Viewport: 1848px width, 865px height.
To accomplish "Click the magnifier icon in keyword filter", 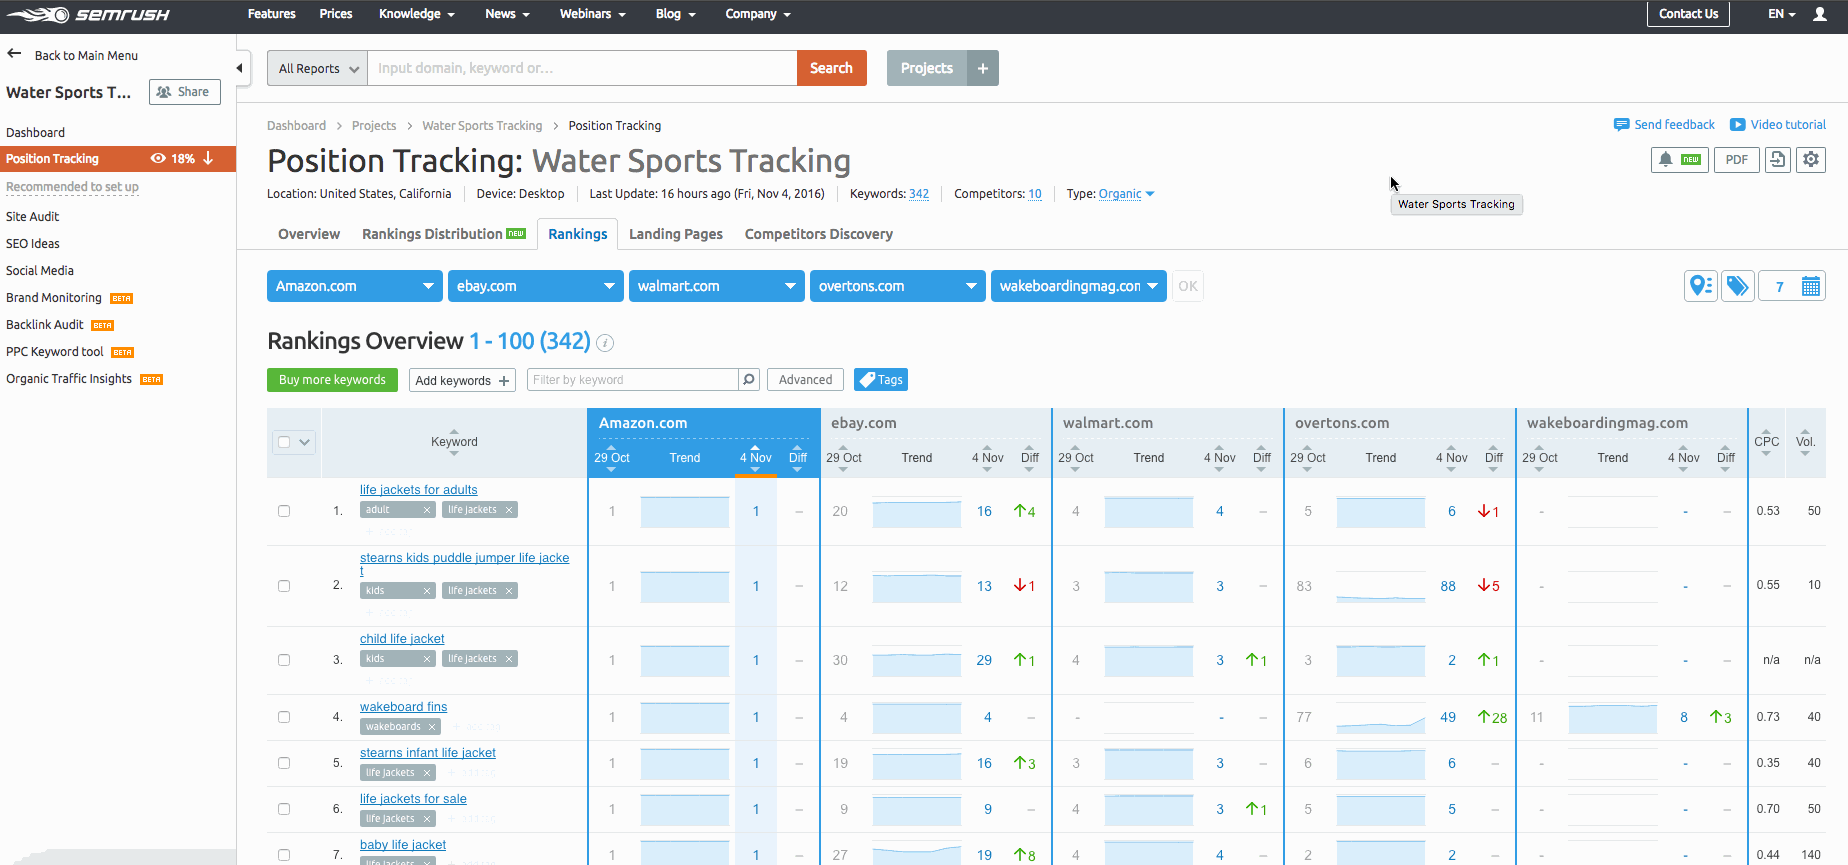I will (x=748, y=380).
